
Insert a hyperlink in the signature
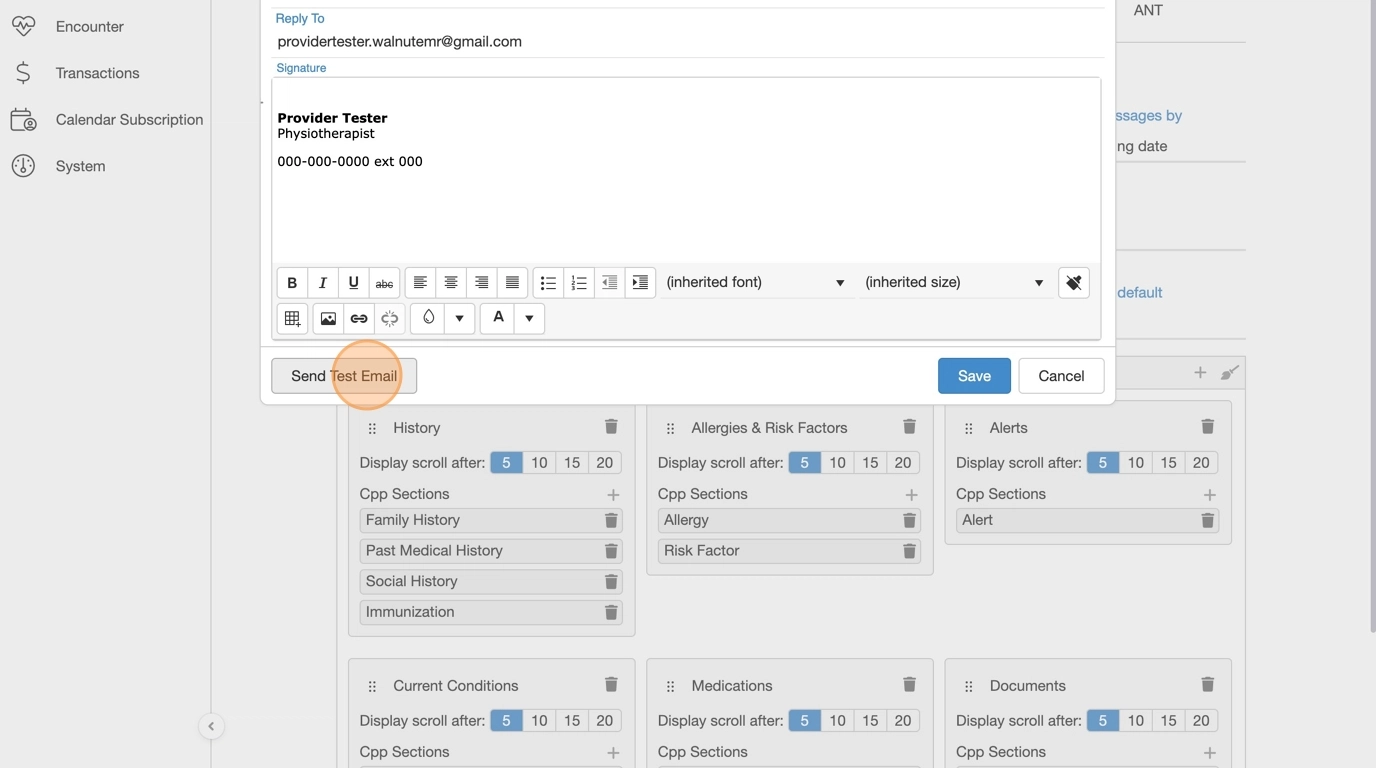358,319
